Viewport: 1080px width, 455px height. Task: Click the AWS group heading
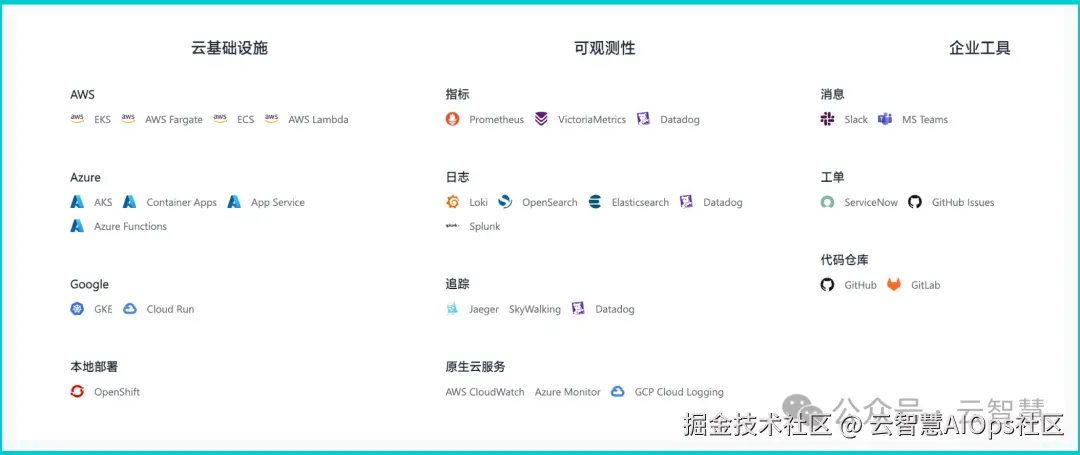(83, 94)
